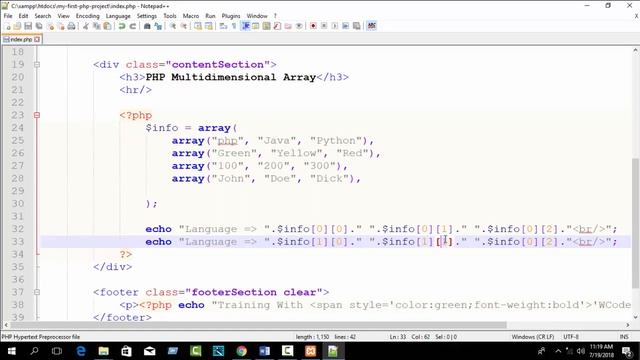Click the Stop Recording macro icon
640x360 pixels.
point(324,26)
